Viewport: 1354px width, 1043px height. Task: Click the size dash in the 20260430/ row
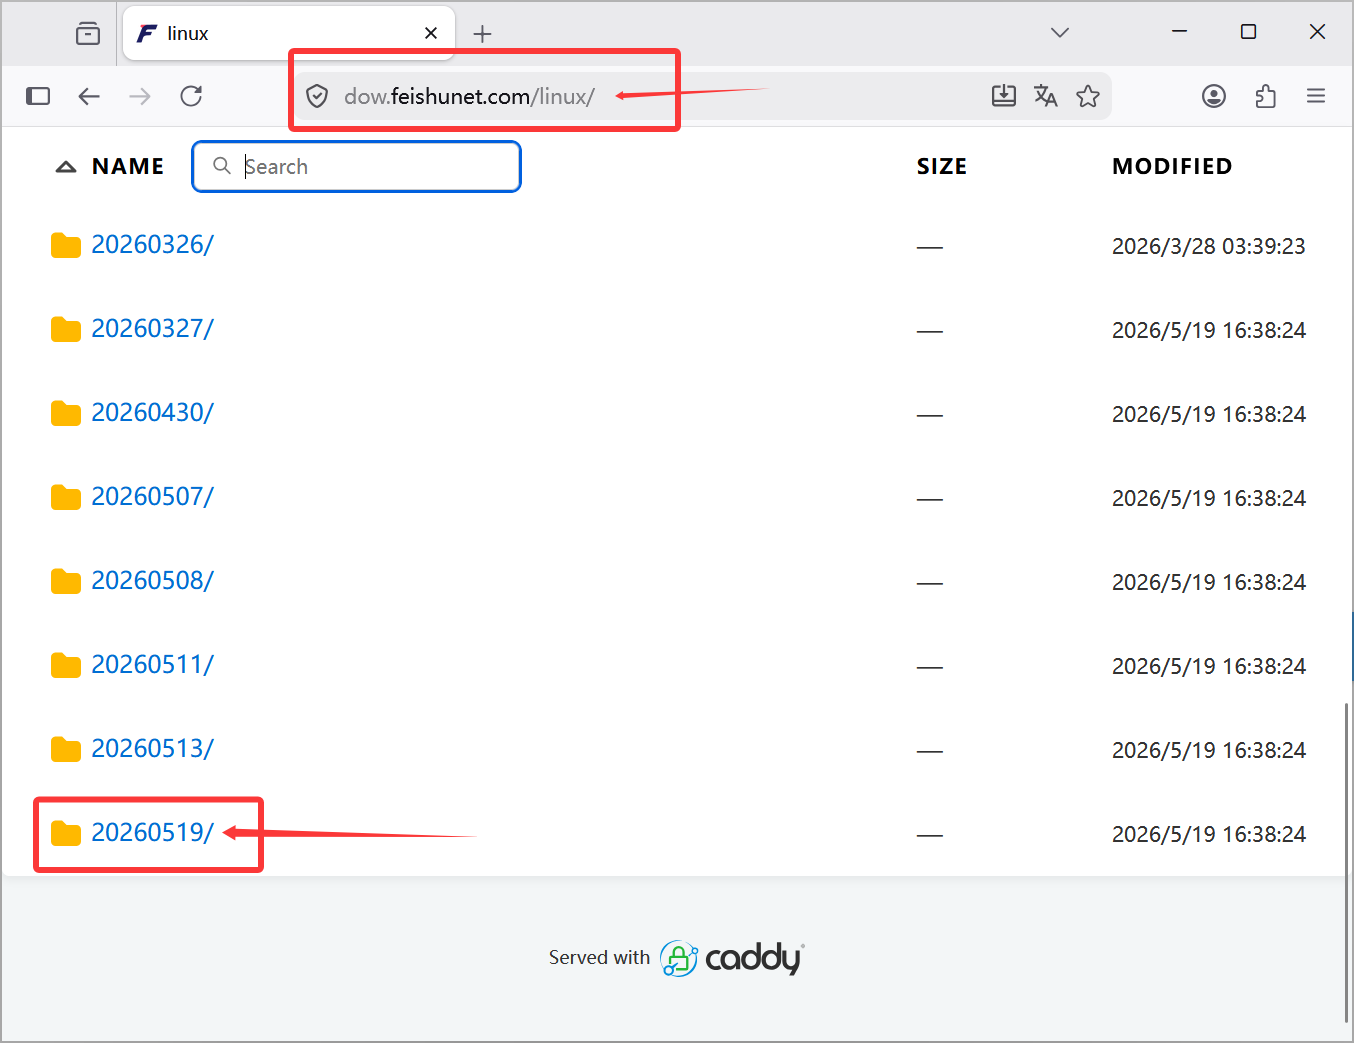930,415
